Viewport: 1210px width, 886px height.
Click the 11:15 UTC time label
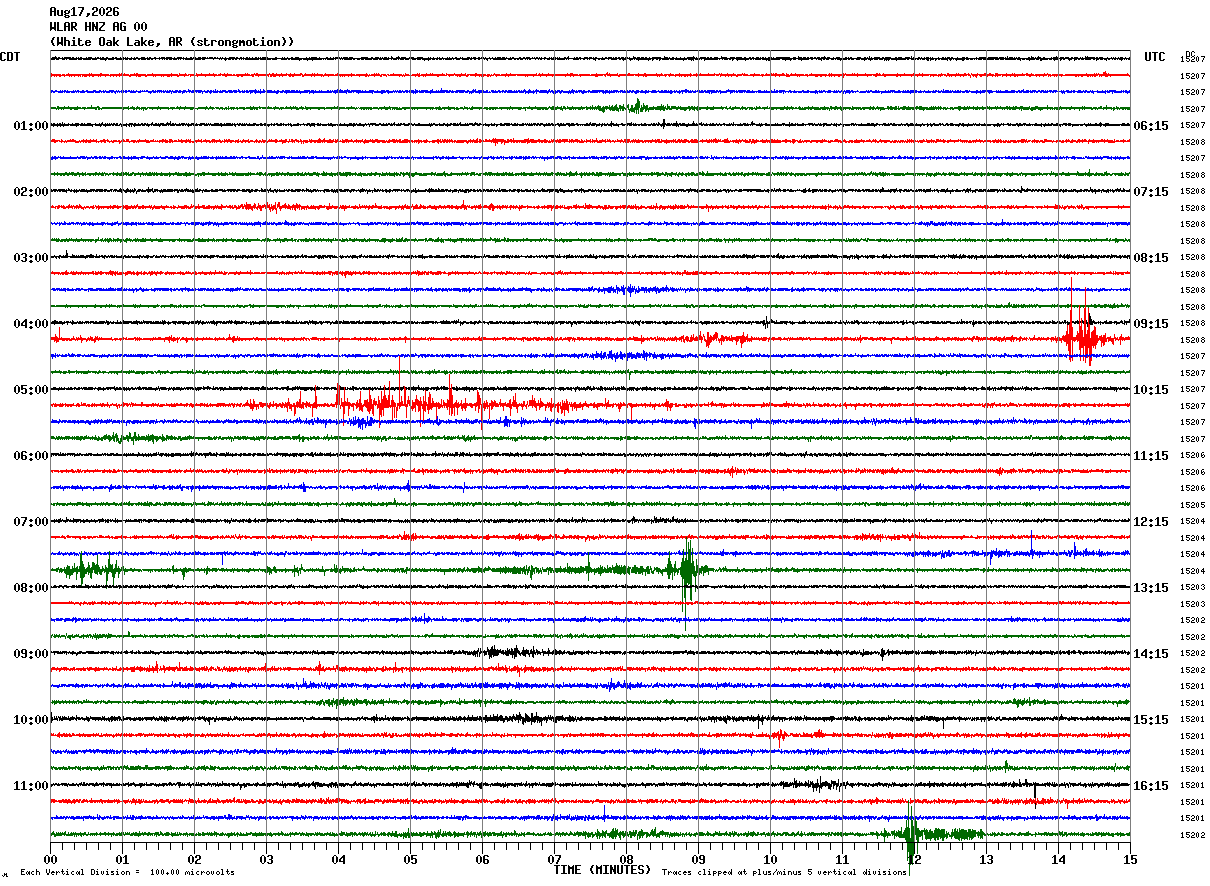pos(1151,456)
